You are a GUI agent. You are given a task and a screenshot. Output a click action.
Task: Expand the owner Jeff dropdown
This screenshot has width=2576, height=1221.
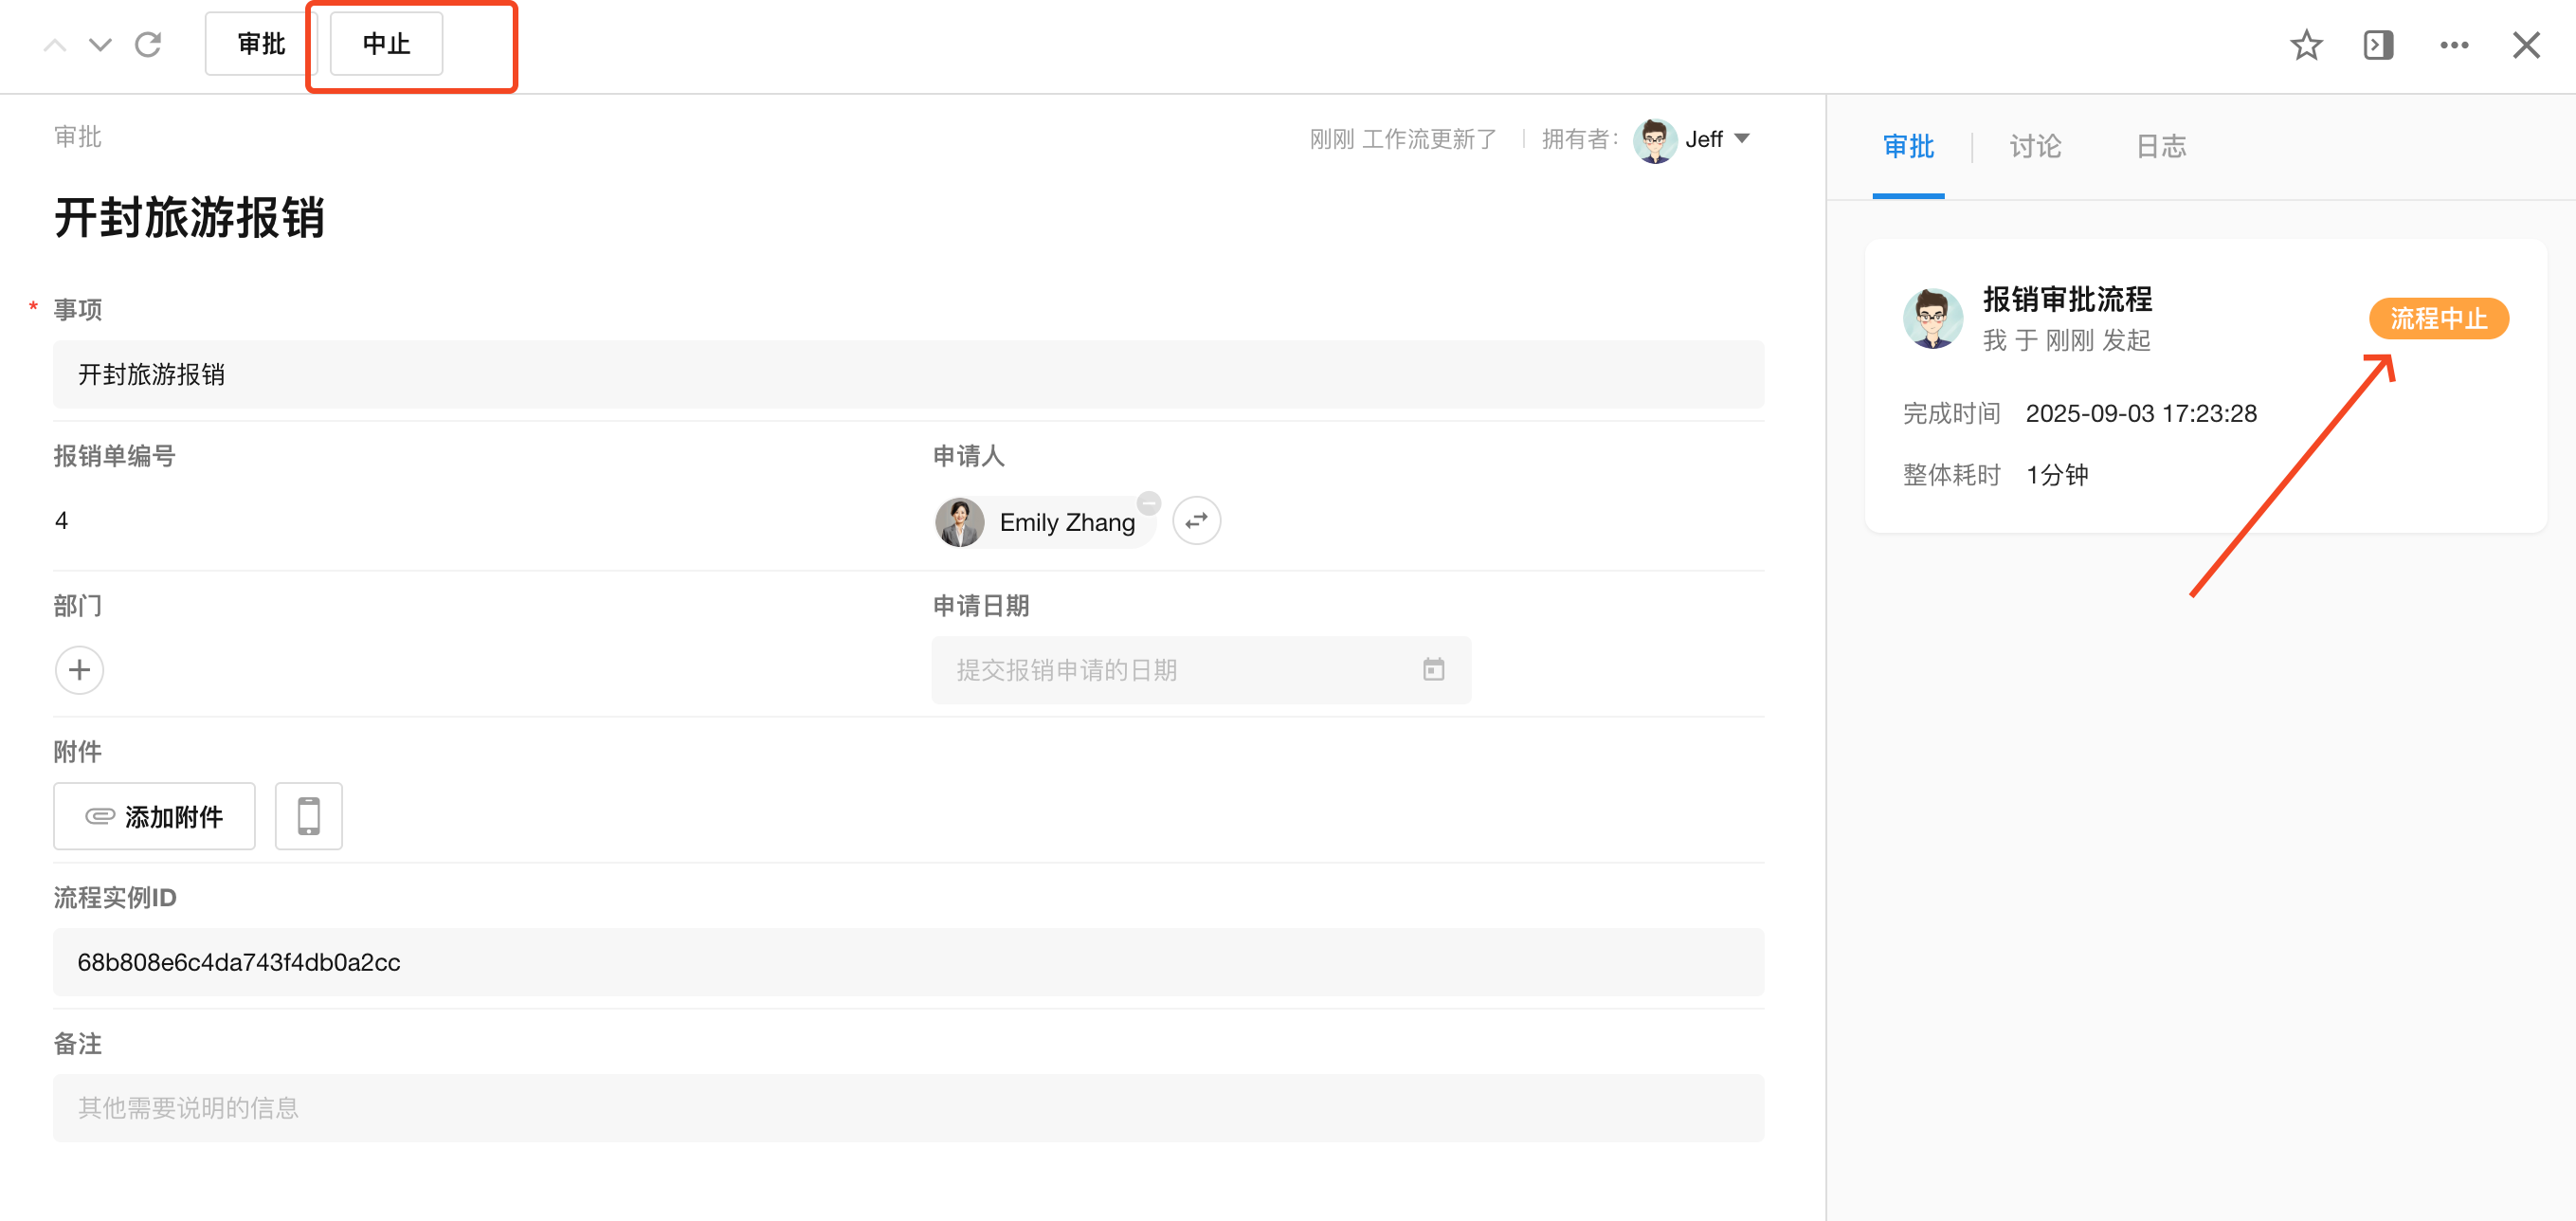tap(1742, 139)
